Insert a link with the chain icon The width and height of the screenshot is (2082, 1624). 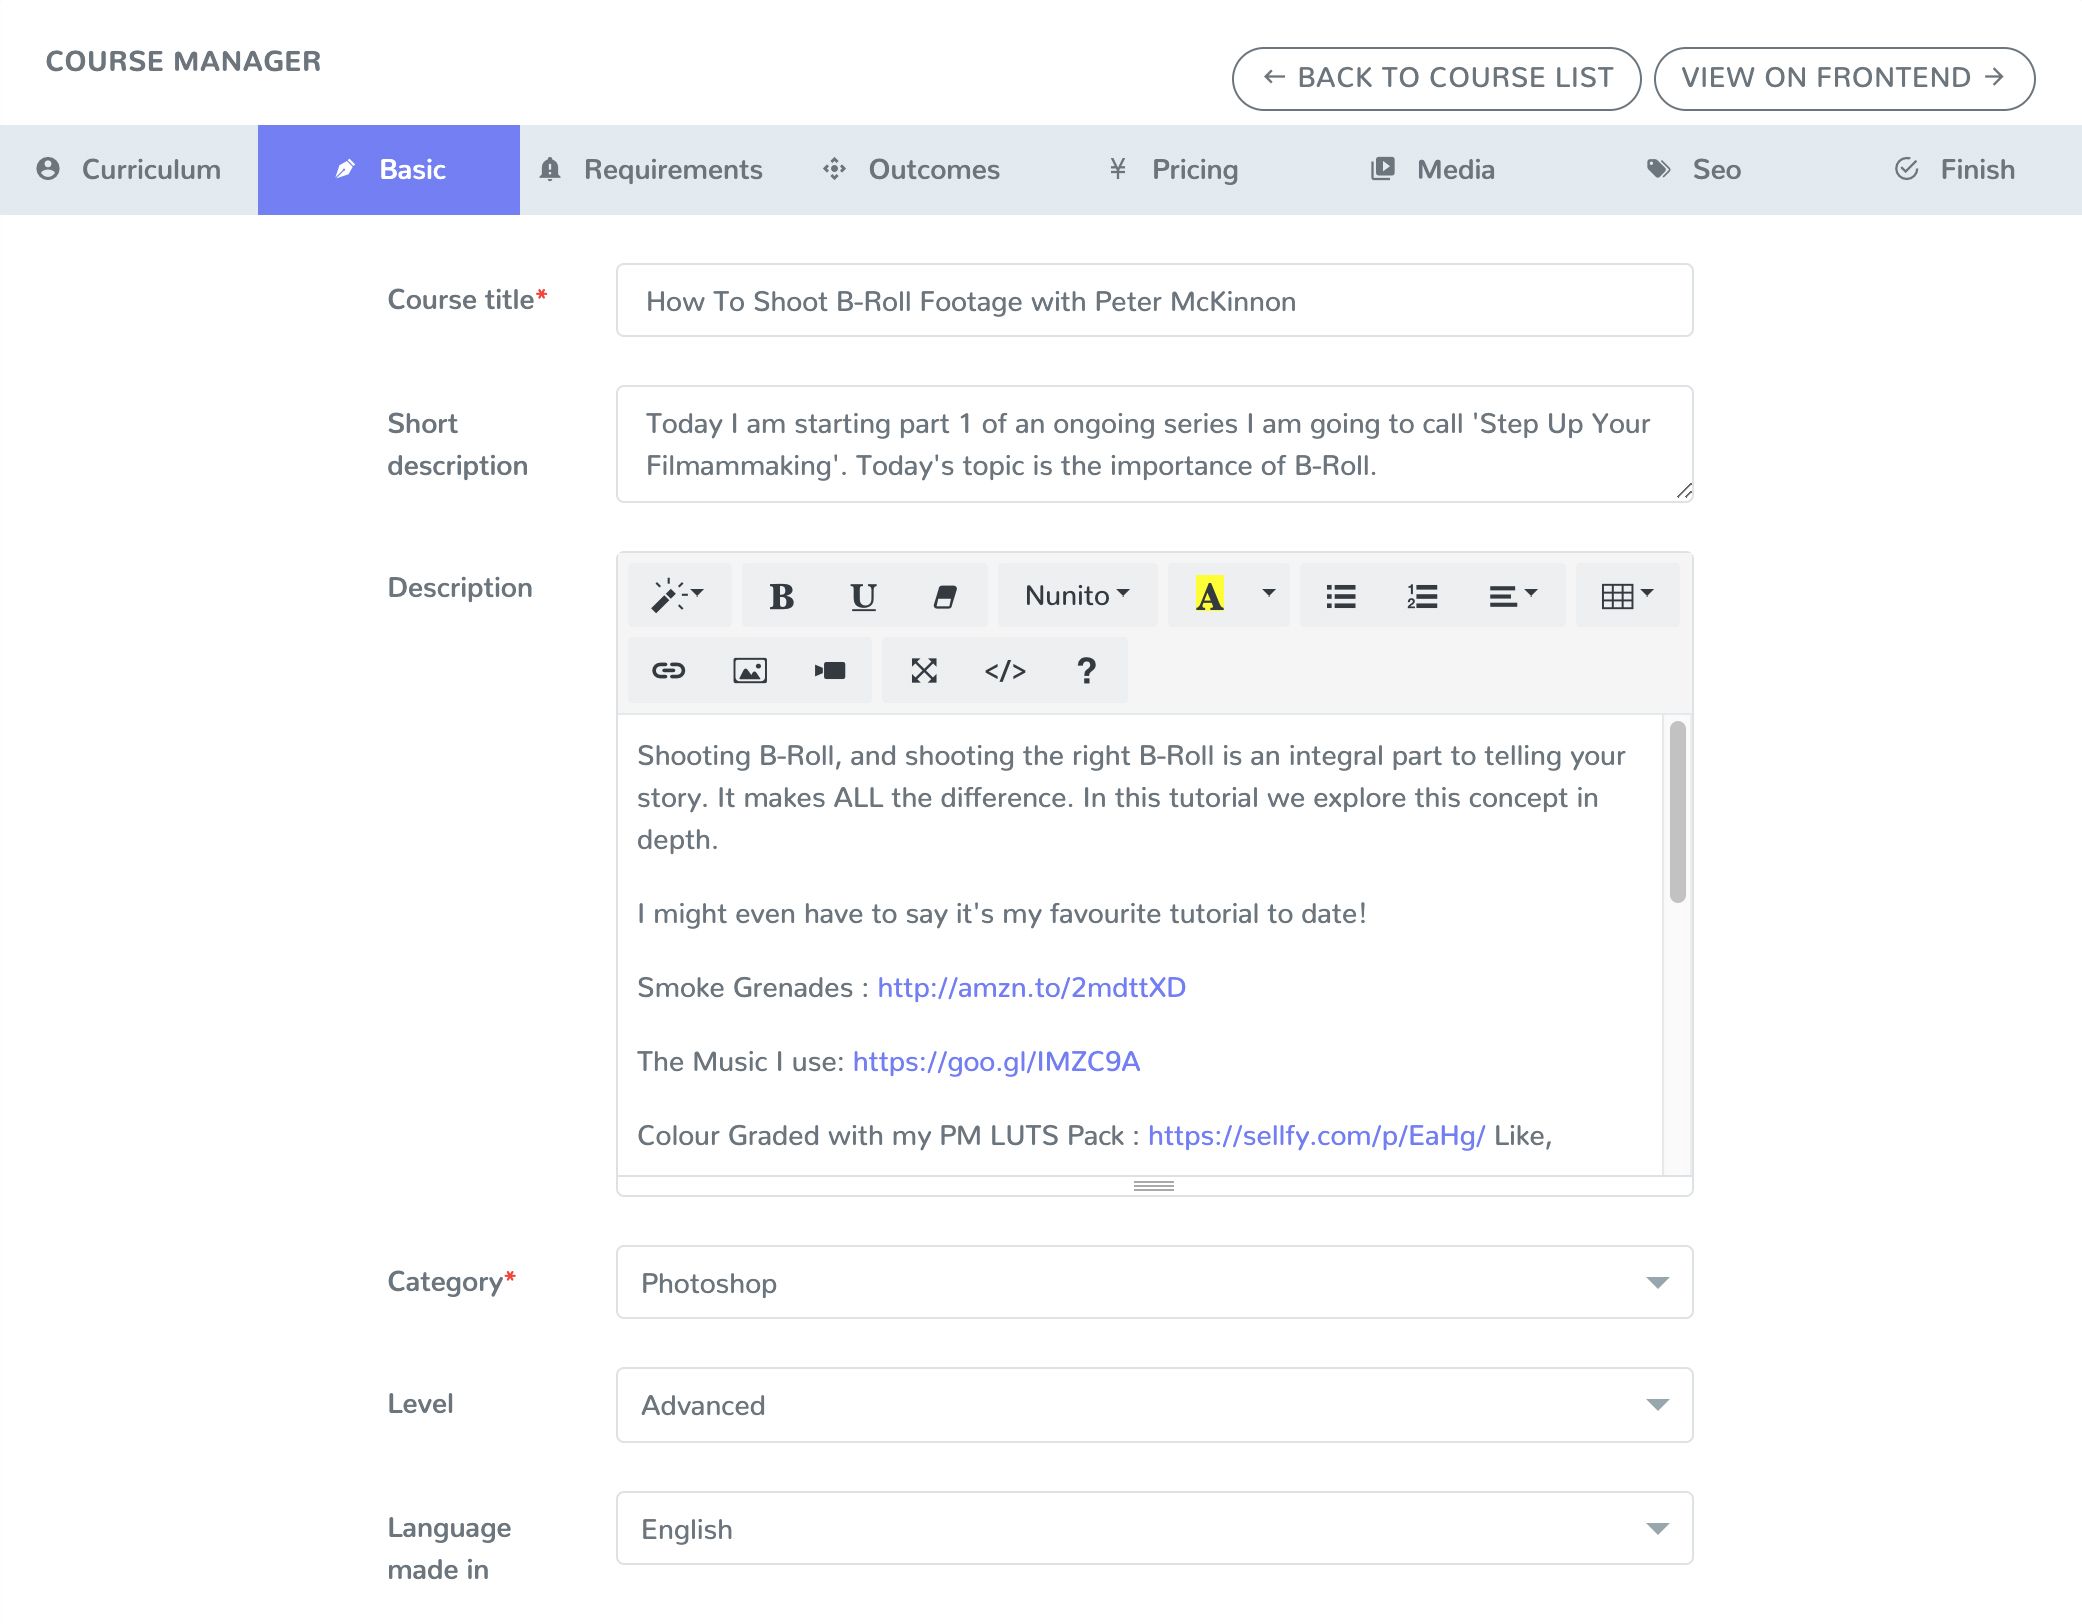coord(668,670)
